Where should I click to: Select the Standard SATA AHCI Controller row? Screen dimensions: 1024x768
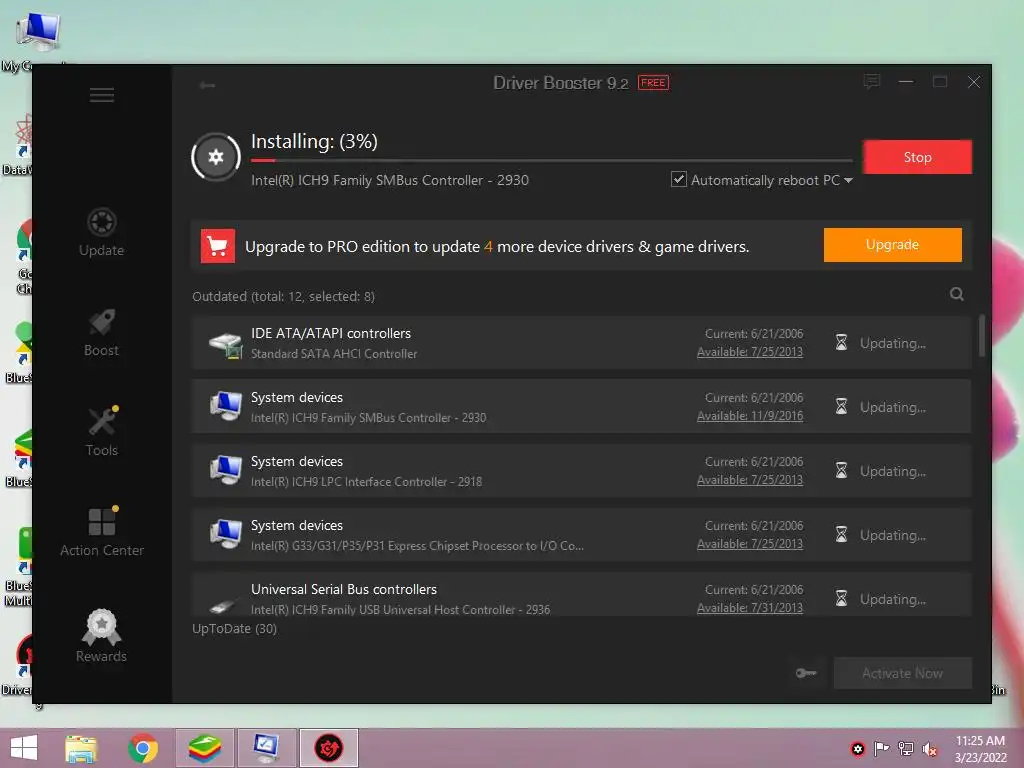[x=581, y=343]
